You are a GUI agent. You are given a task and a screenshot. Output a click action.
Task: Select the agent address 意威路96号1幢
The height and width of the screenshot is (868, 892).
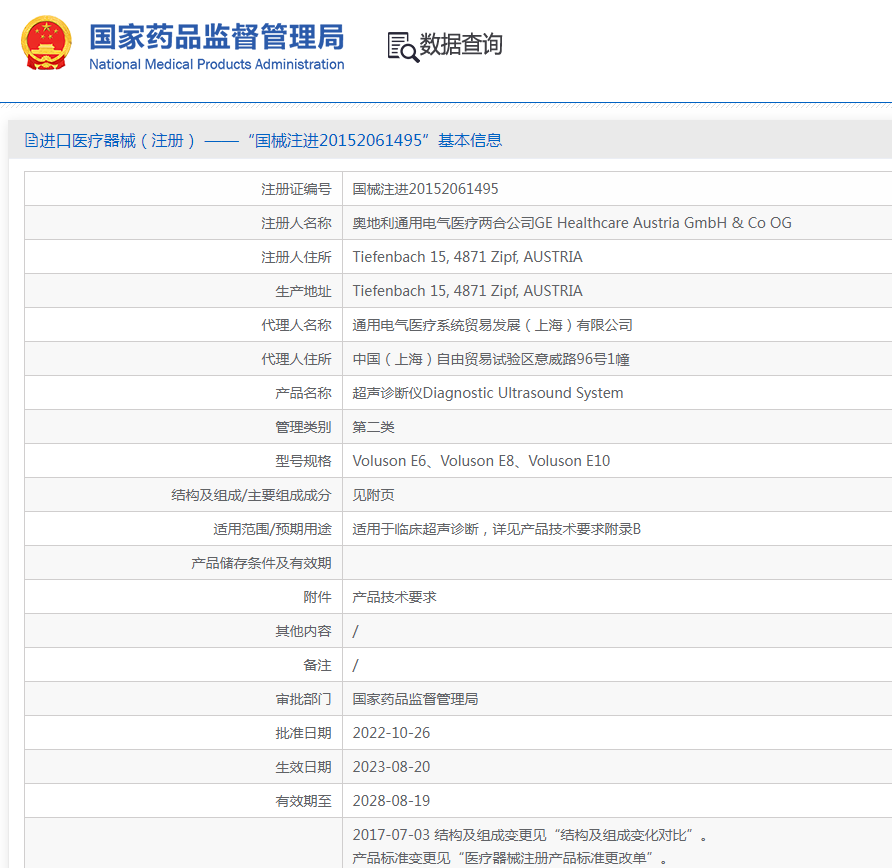tap(491, 359)
